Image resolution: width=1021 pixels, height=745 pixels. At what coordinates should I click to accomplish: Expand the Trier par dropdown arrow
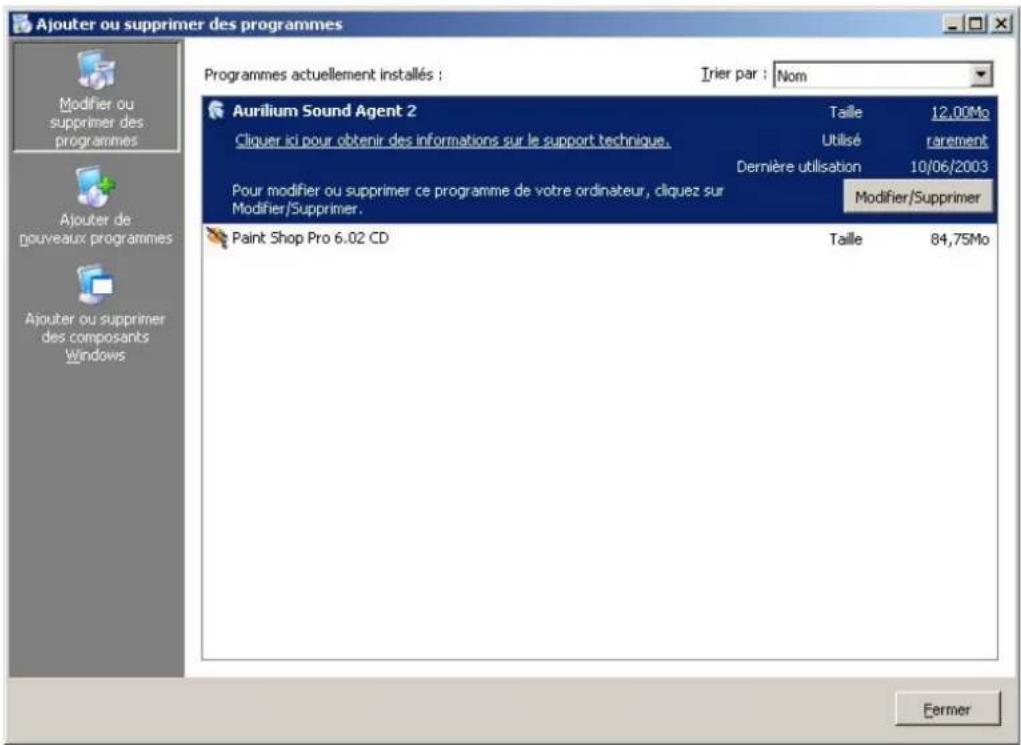coord(981,74)
